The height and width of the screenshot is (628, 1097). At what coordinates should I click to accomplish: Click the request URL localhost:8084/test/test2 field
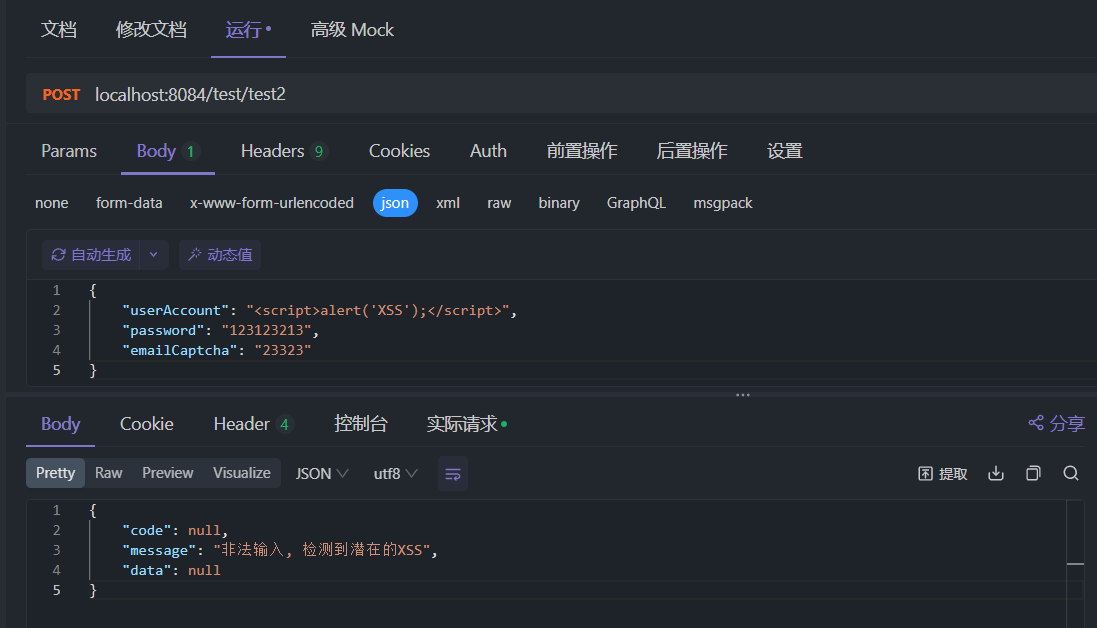[x=190, y=94]
